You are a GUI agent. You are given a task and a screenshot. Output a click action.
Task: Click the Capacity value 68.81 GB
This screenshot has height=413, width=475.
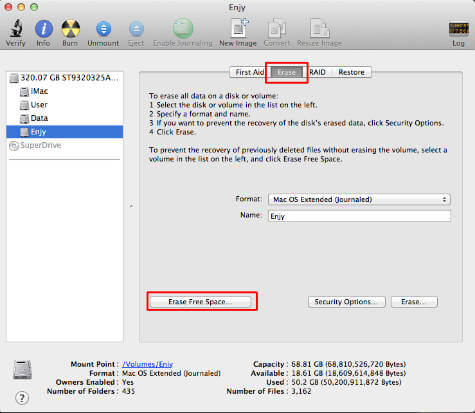(x=348, y=364)
